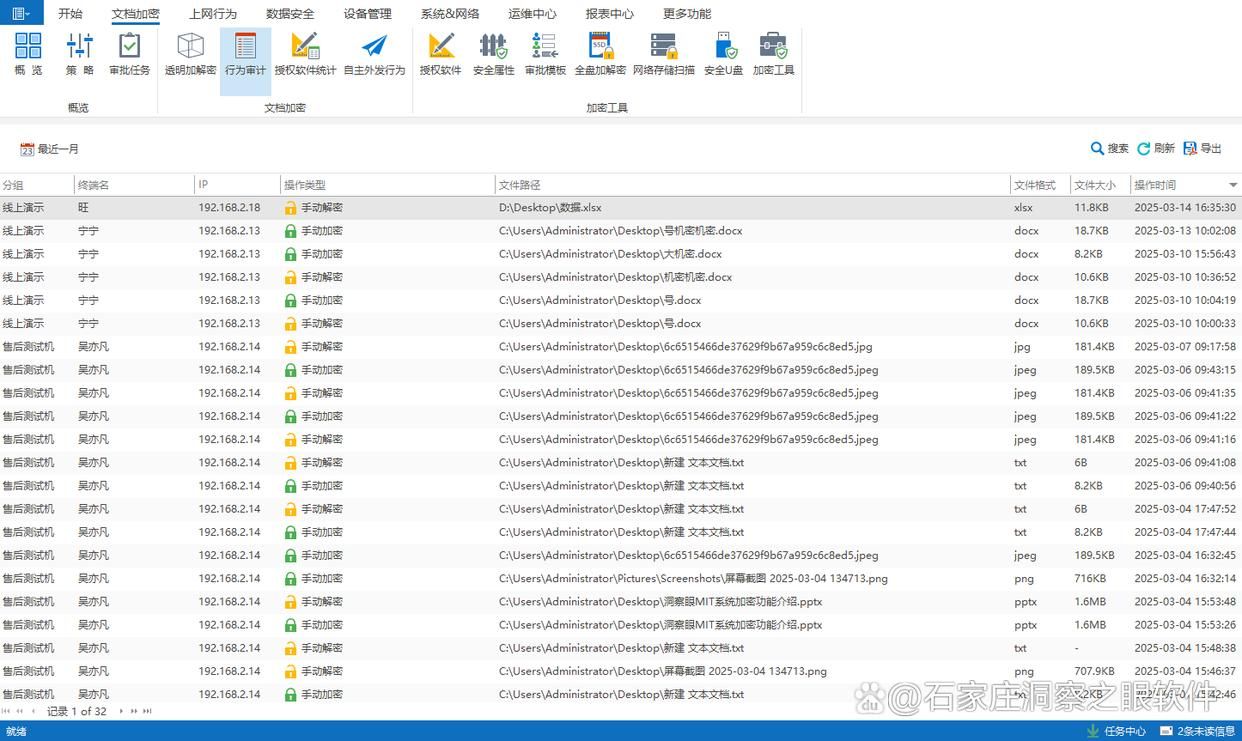
Task: Switch to the 数据安全 tab
Action: [290, 14]
